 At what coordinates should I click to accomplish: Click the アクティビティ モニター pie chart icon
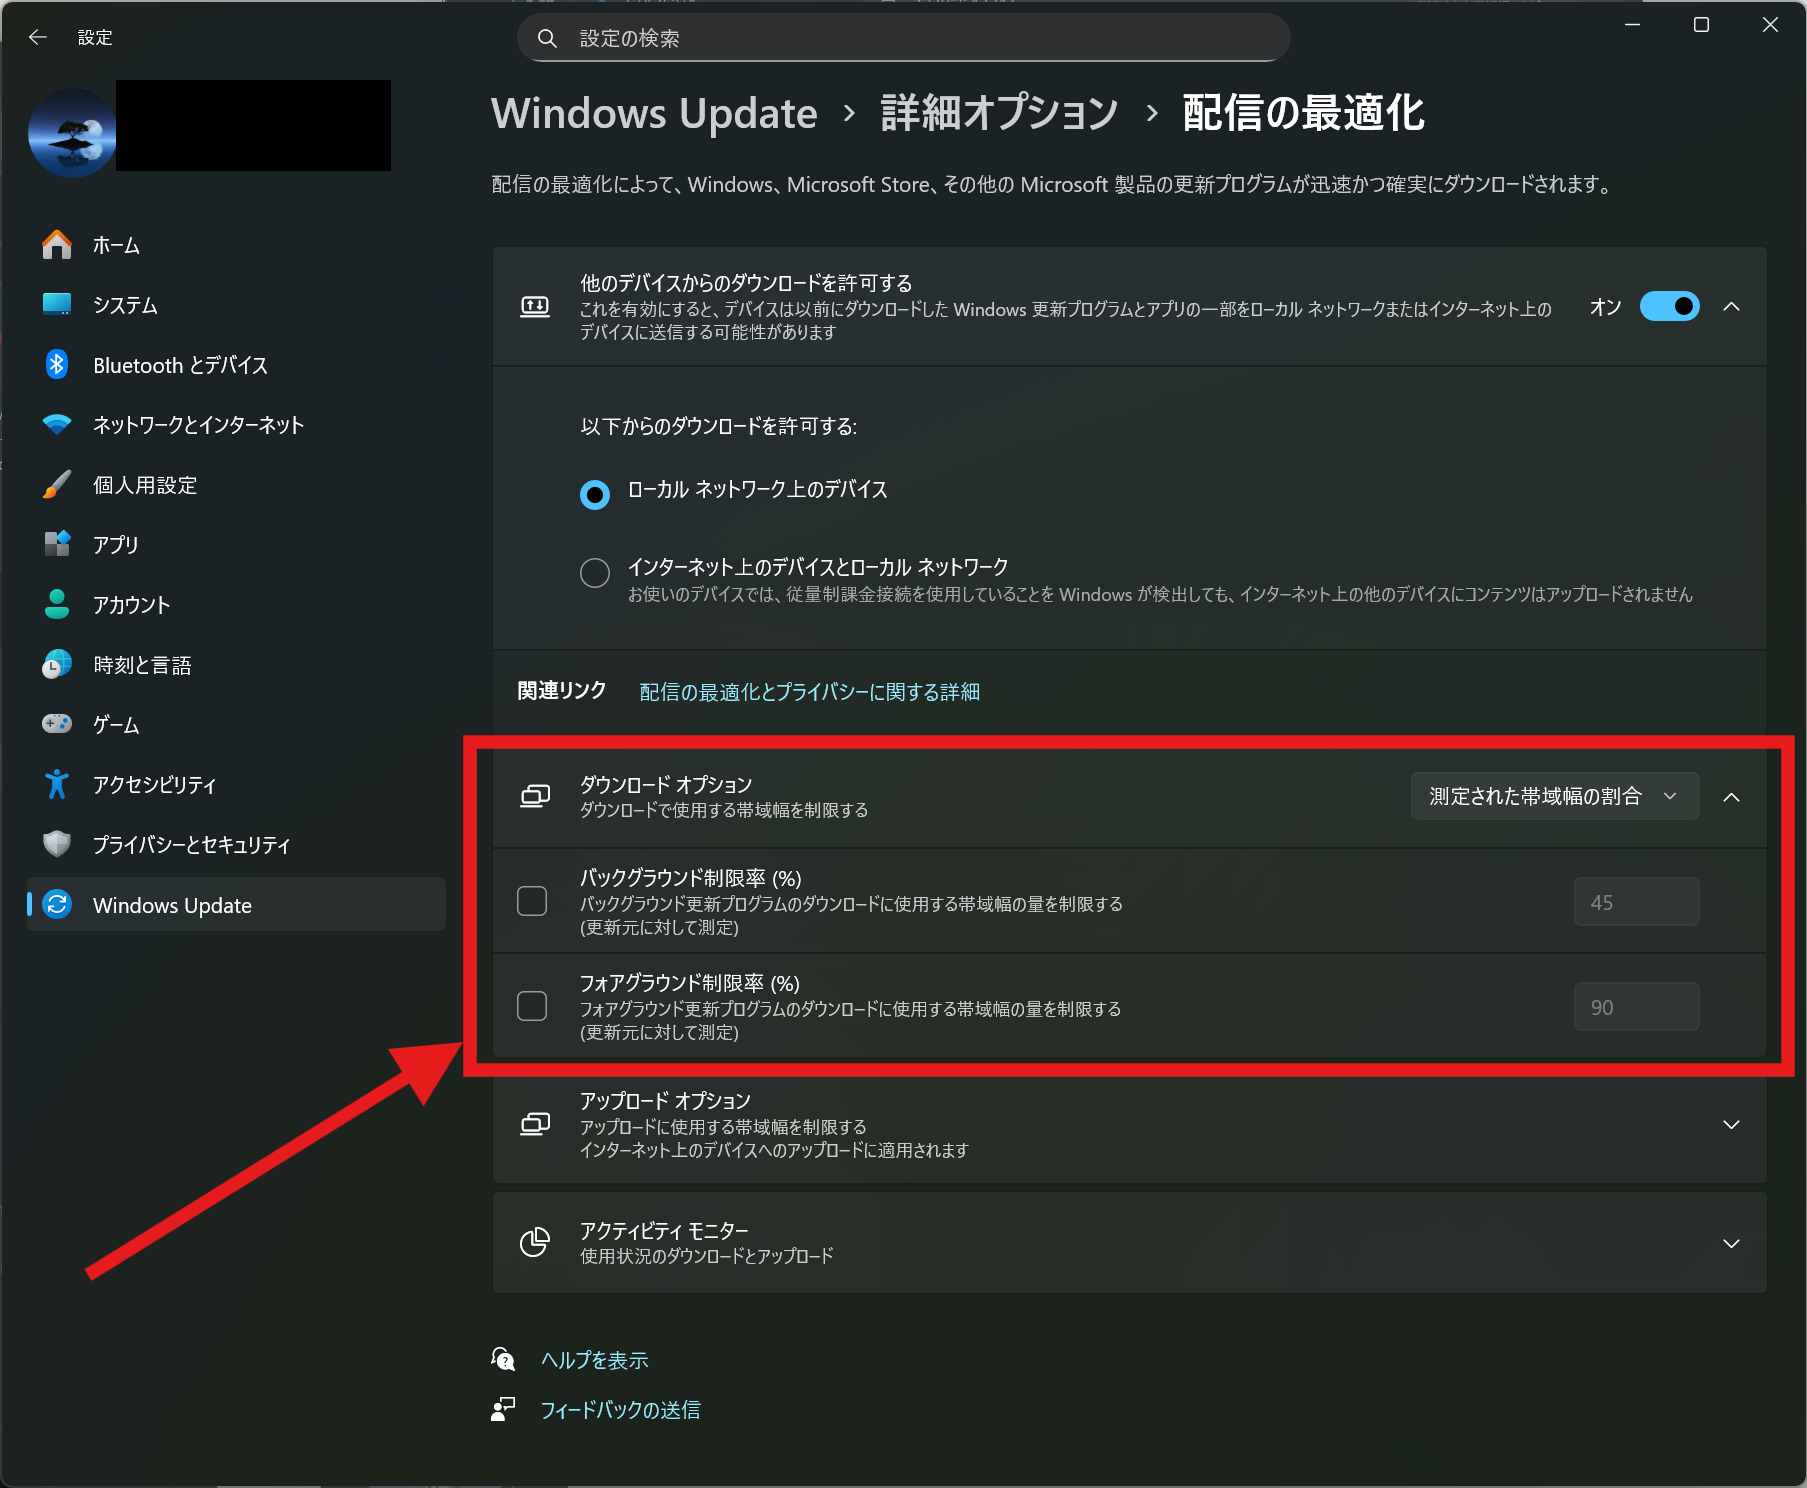point(535,1243)
